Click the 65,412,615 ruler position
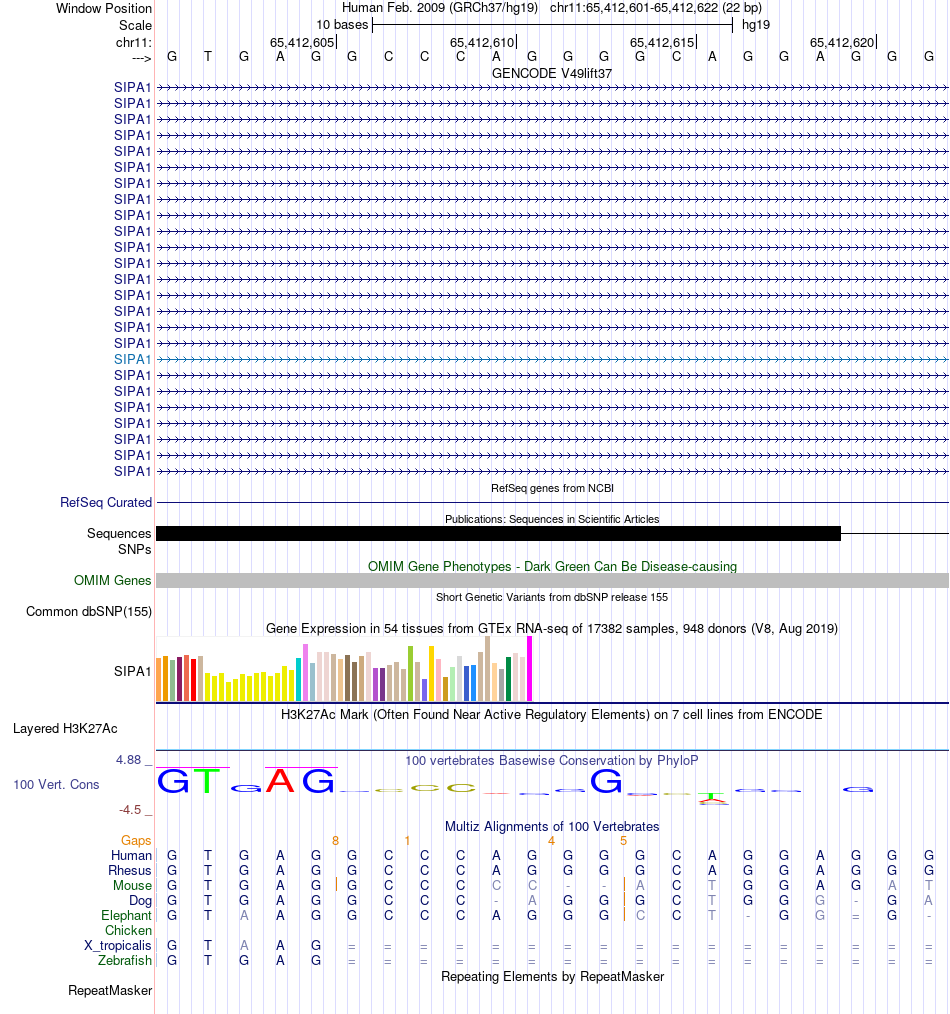The width and height of the screenshot is (950, 1014). [x=662, y=43]
